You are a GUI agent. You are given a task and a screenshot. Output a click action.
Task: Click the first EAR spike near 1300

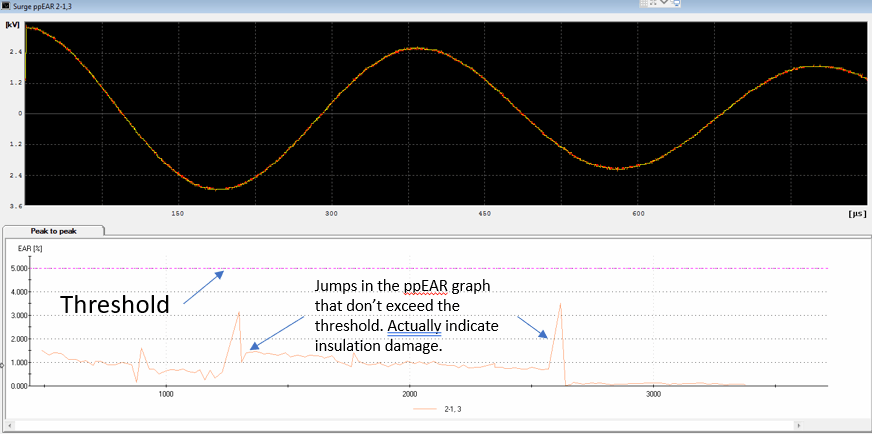239,313
